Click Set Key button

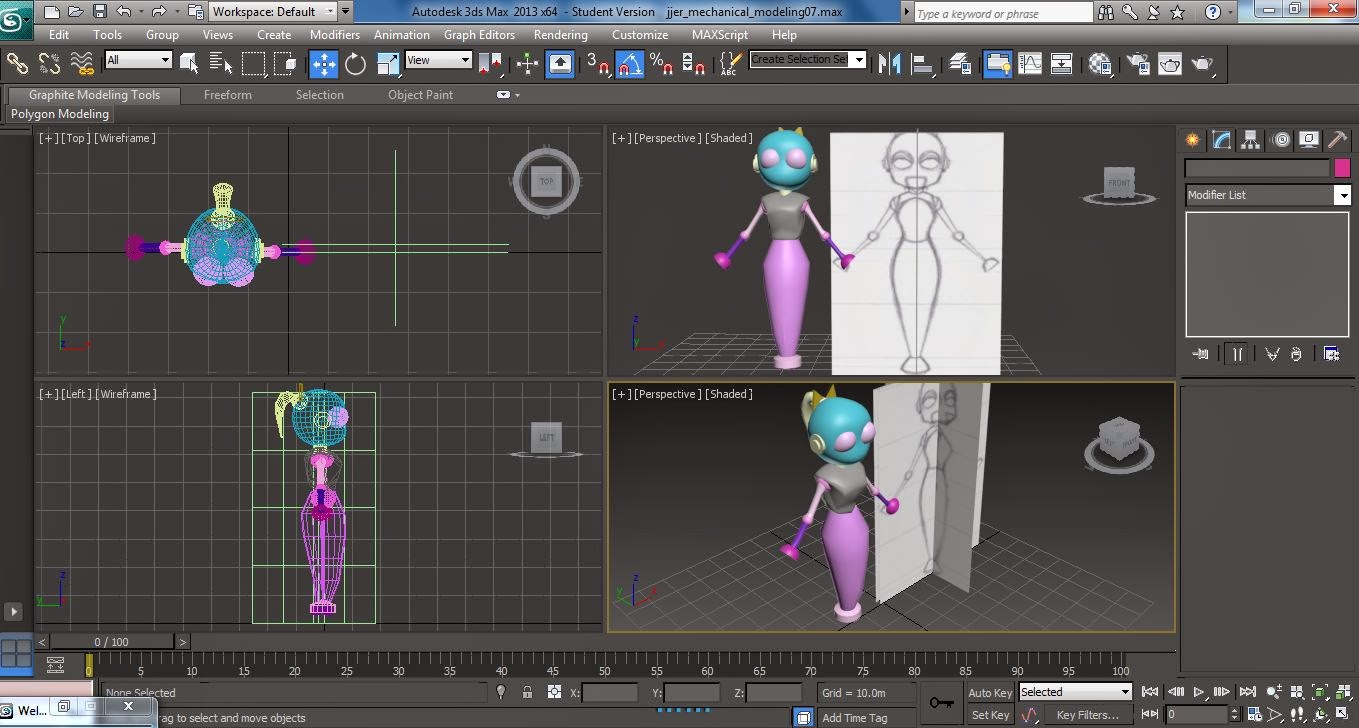click(x=990, y=715)
